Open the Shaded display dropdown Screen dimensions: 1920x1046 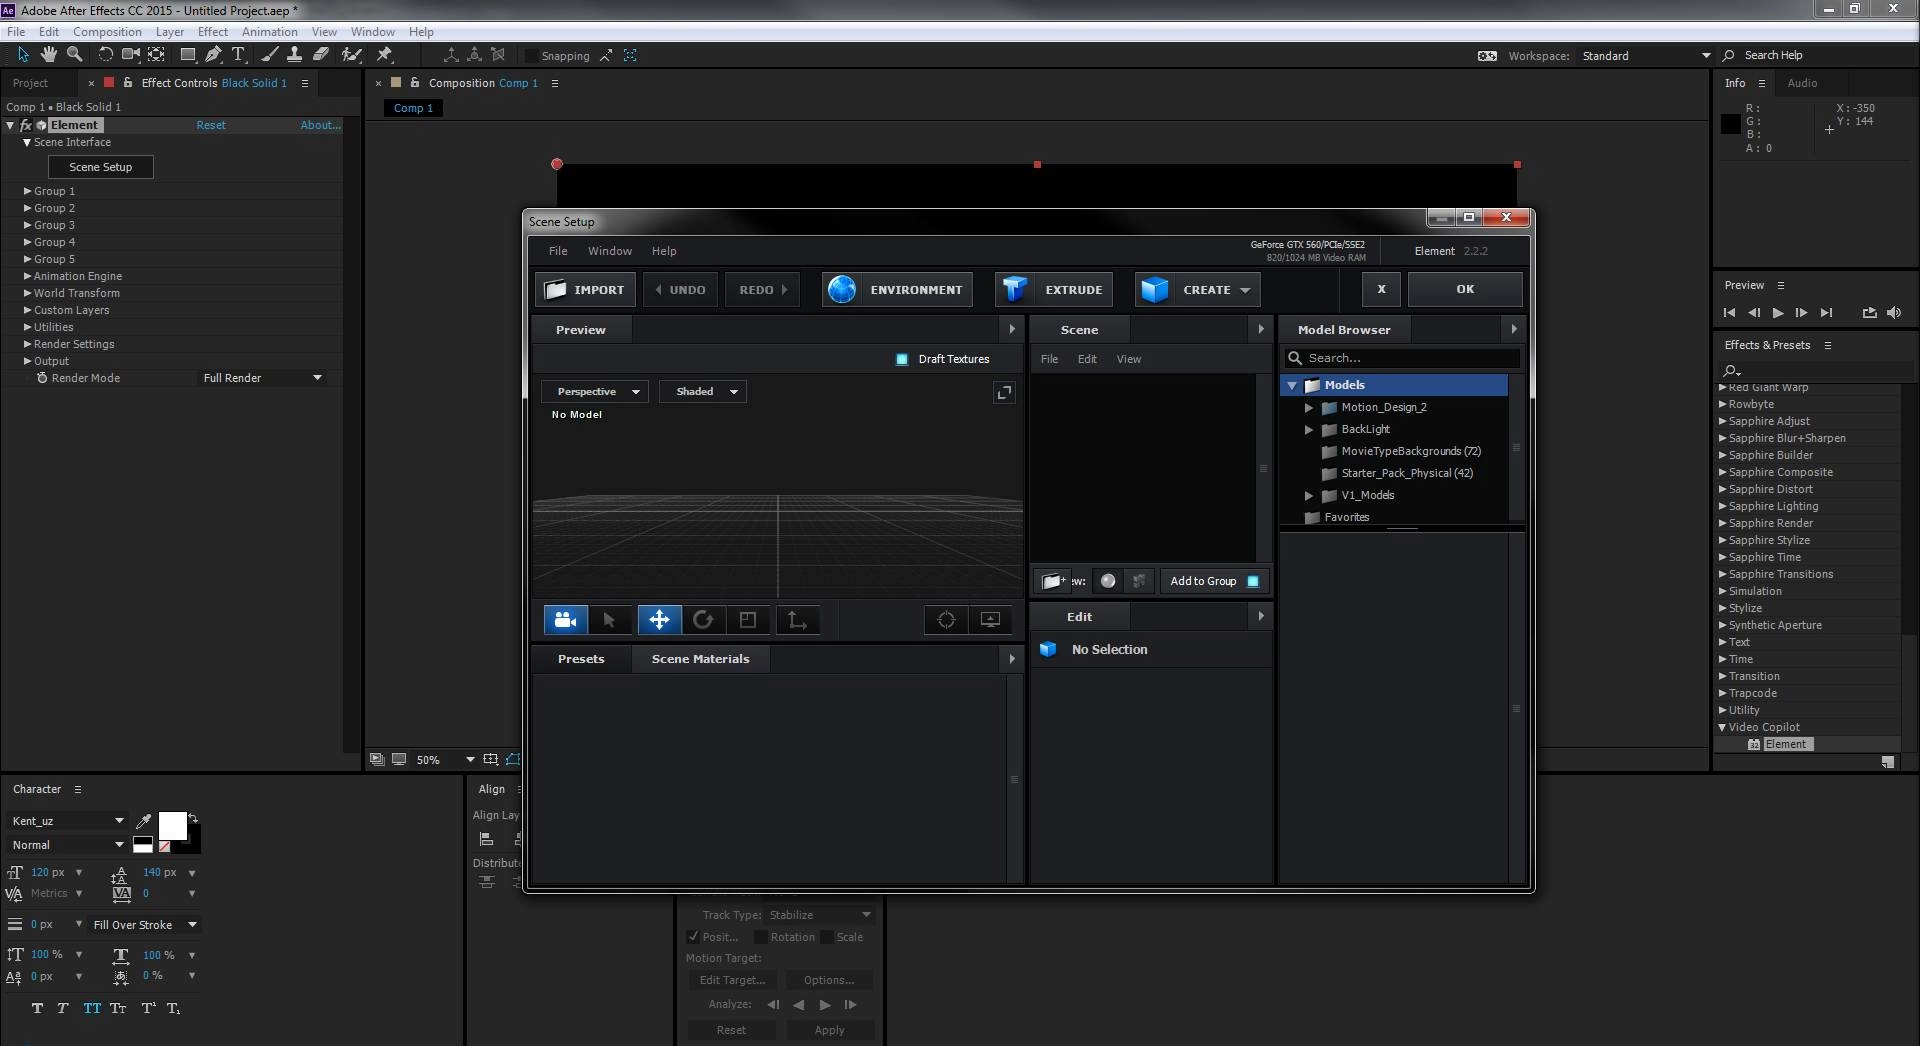[x=703, y=392]
